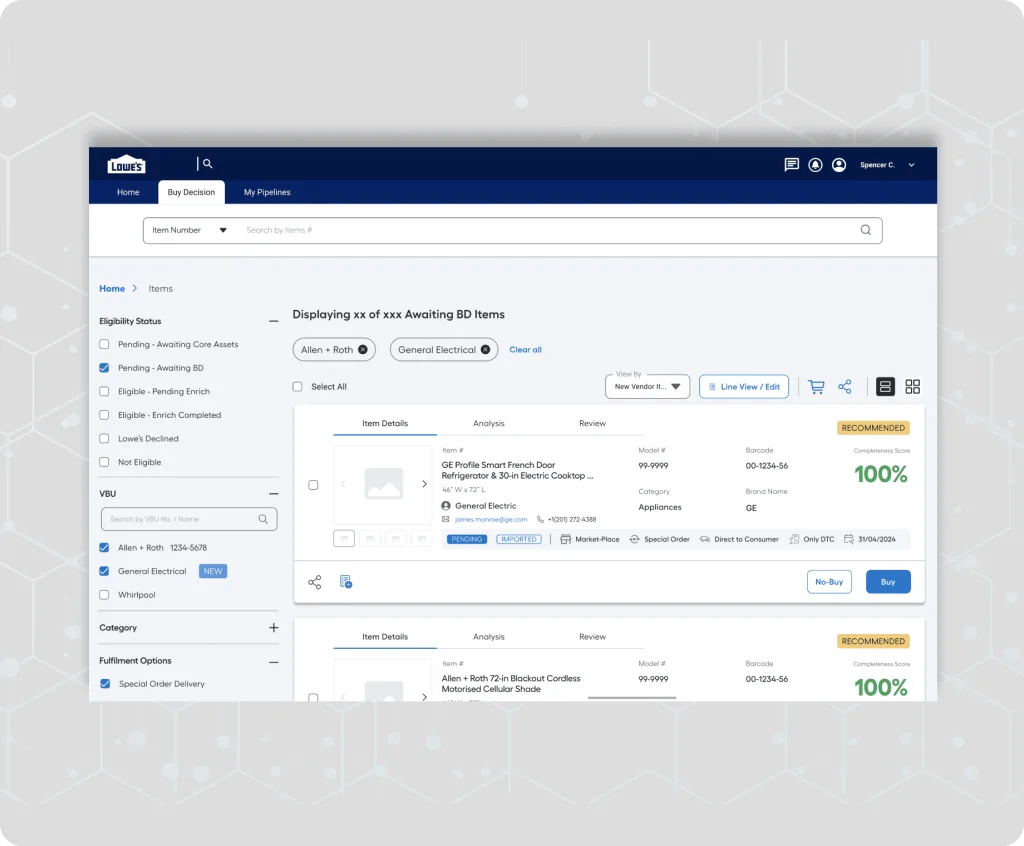Open the header search magnifier icon
Viewport: 1024px width, 846px height.
208,164
